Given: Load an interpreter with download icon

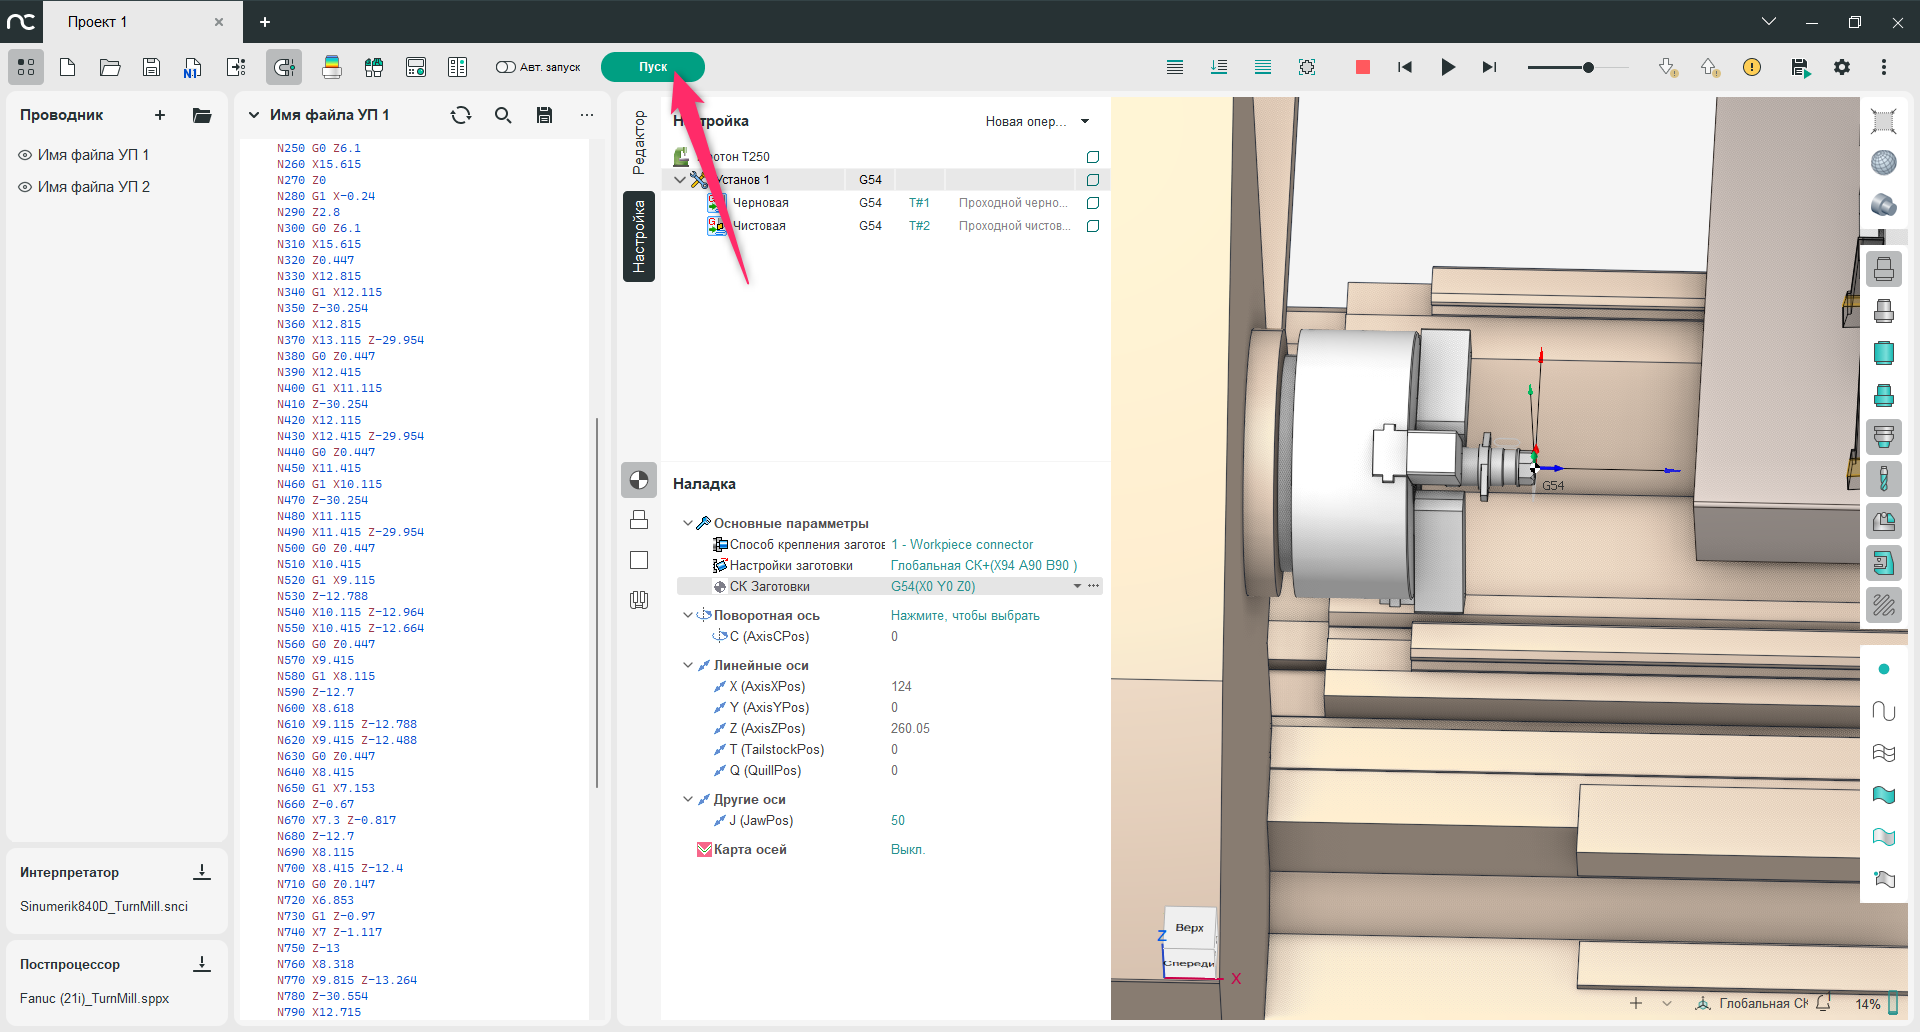Looking at the screenshot, I should [202, 872].
